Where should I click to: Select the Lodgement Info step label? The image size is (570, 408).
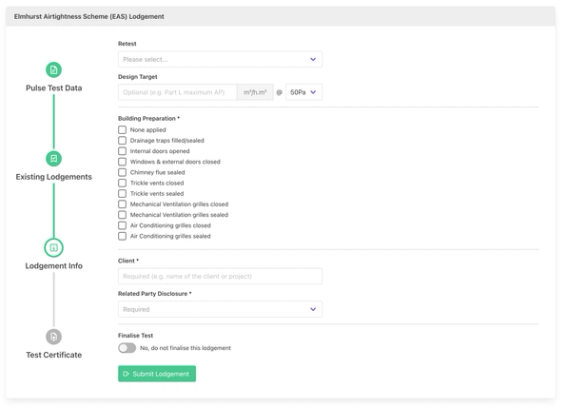coord(54,266)
